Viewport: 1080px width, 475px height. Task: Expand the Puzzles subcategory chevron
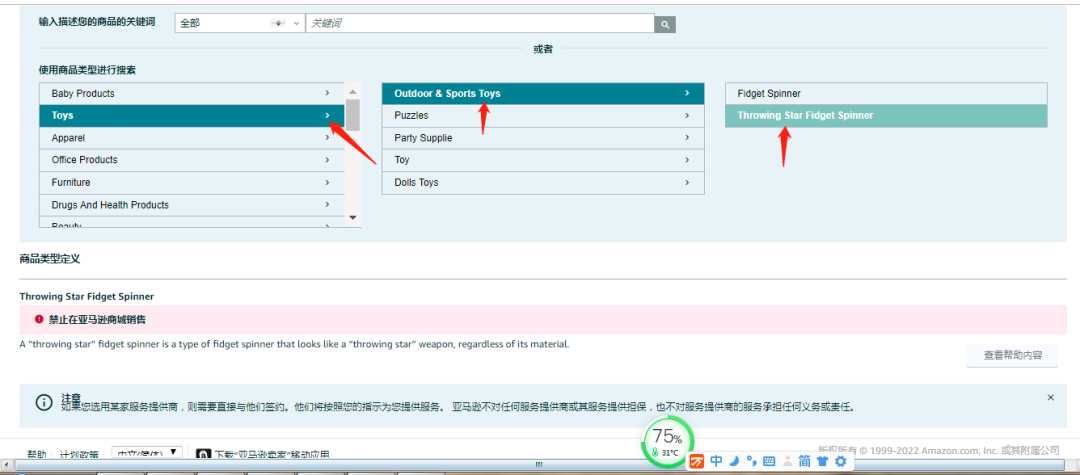tap(687, 116)
